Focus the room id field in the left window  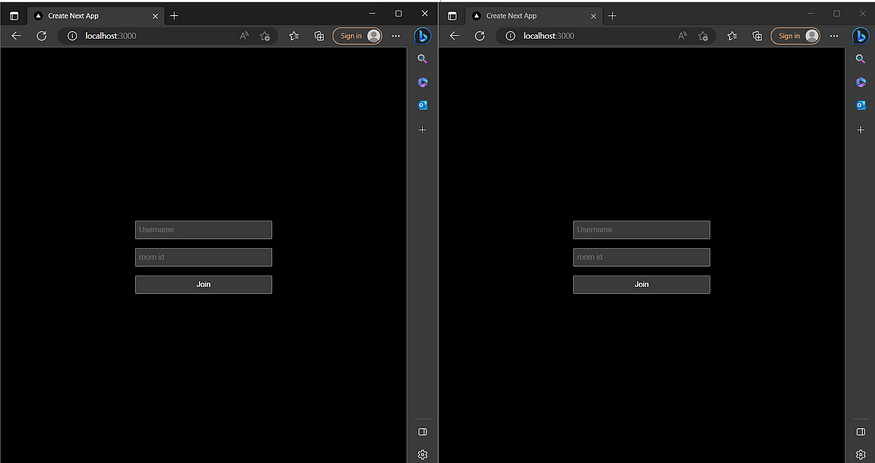(x=204, y=257)
